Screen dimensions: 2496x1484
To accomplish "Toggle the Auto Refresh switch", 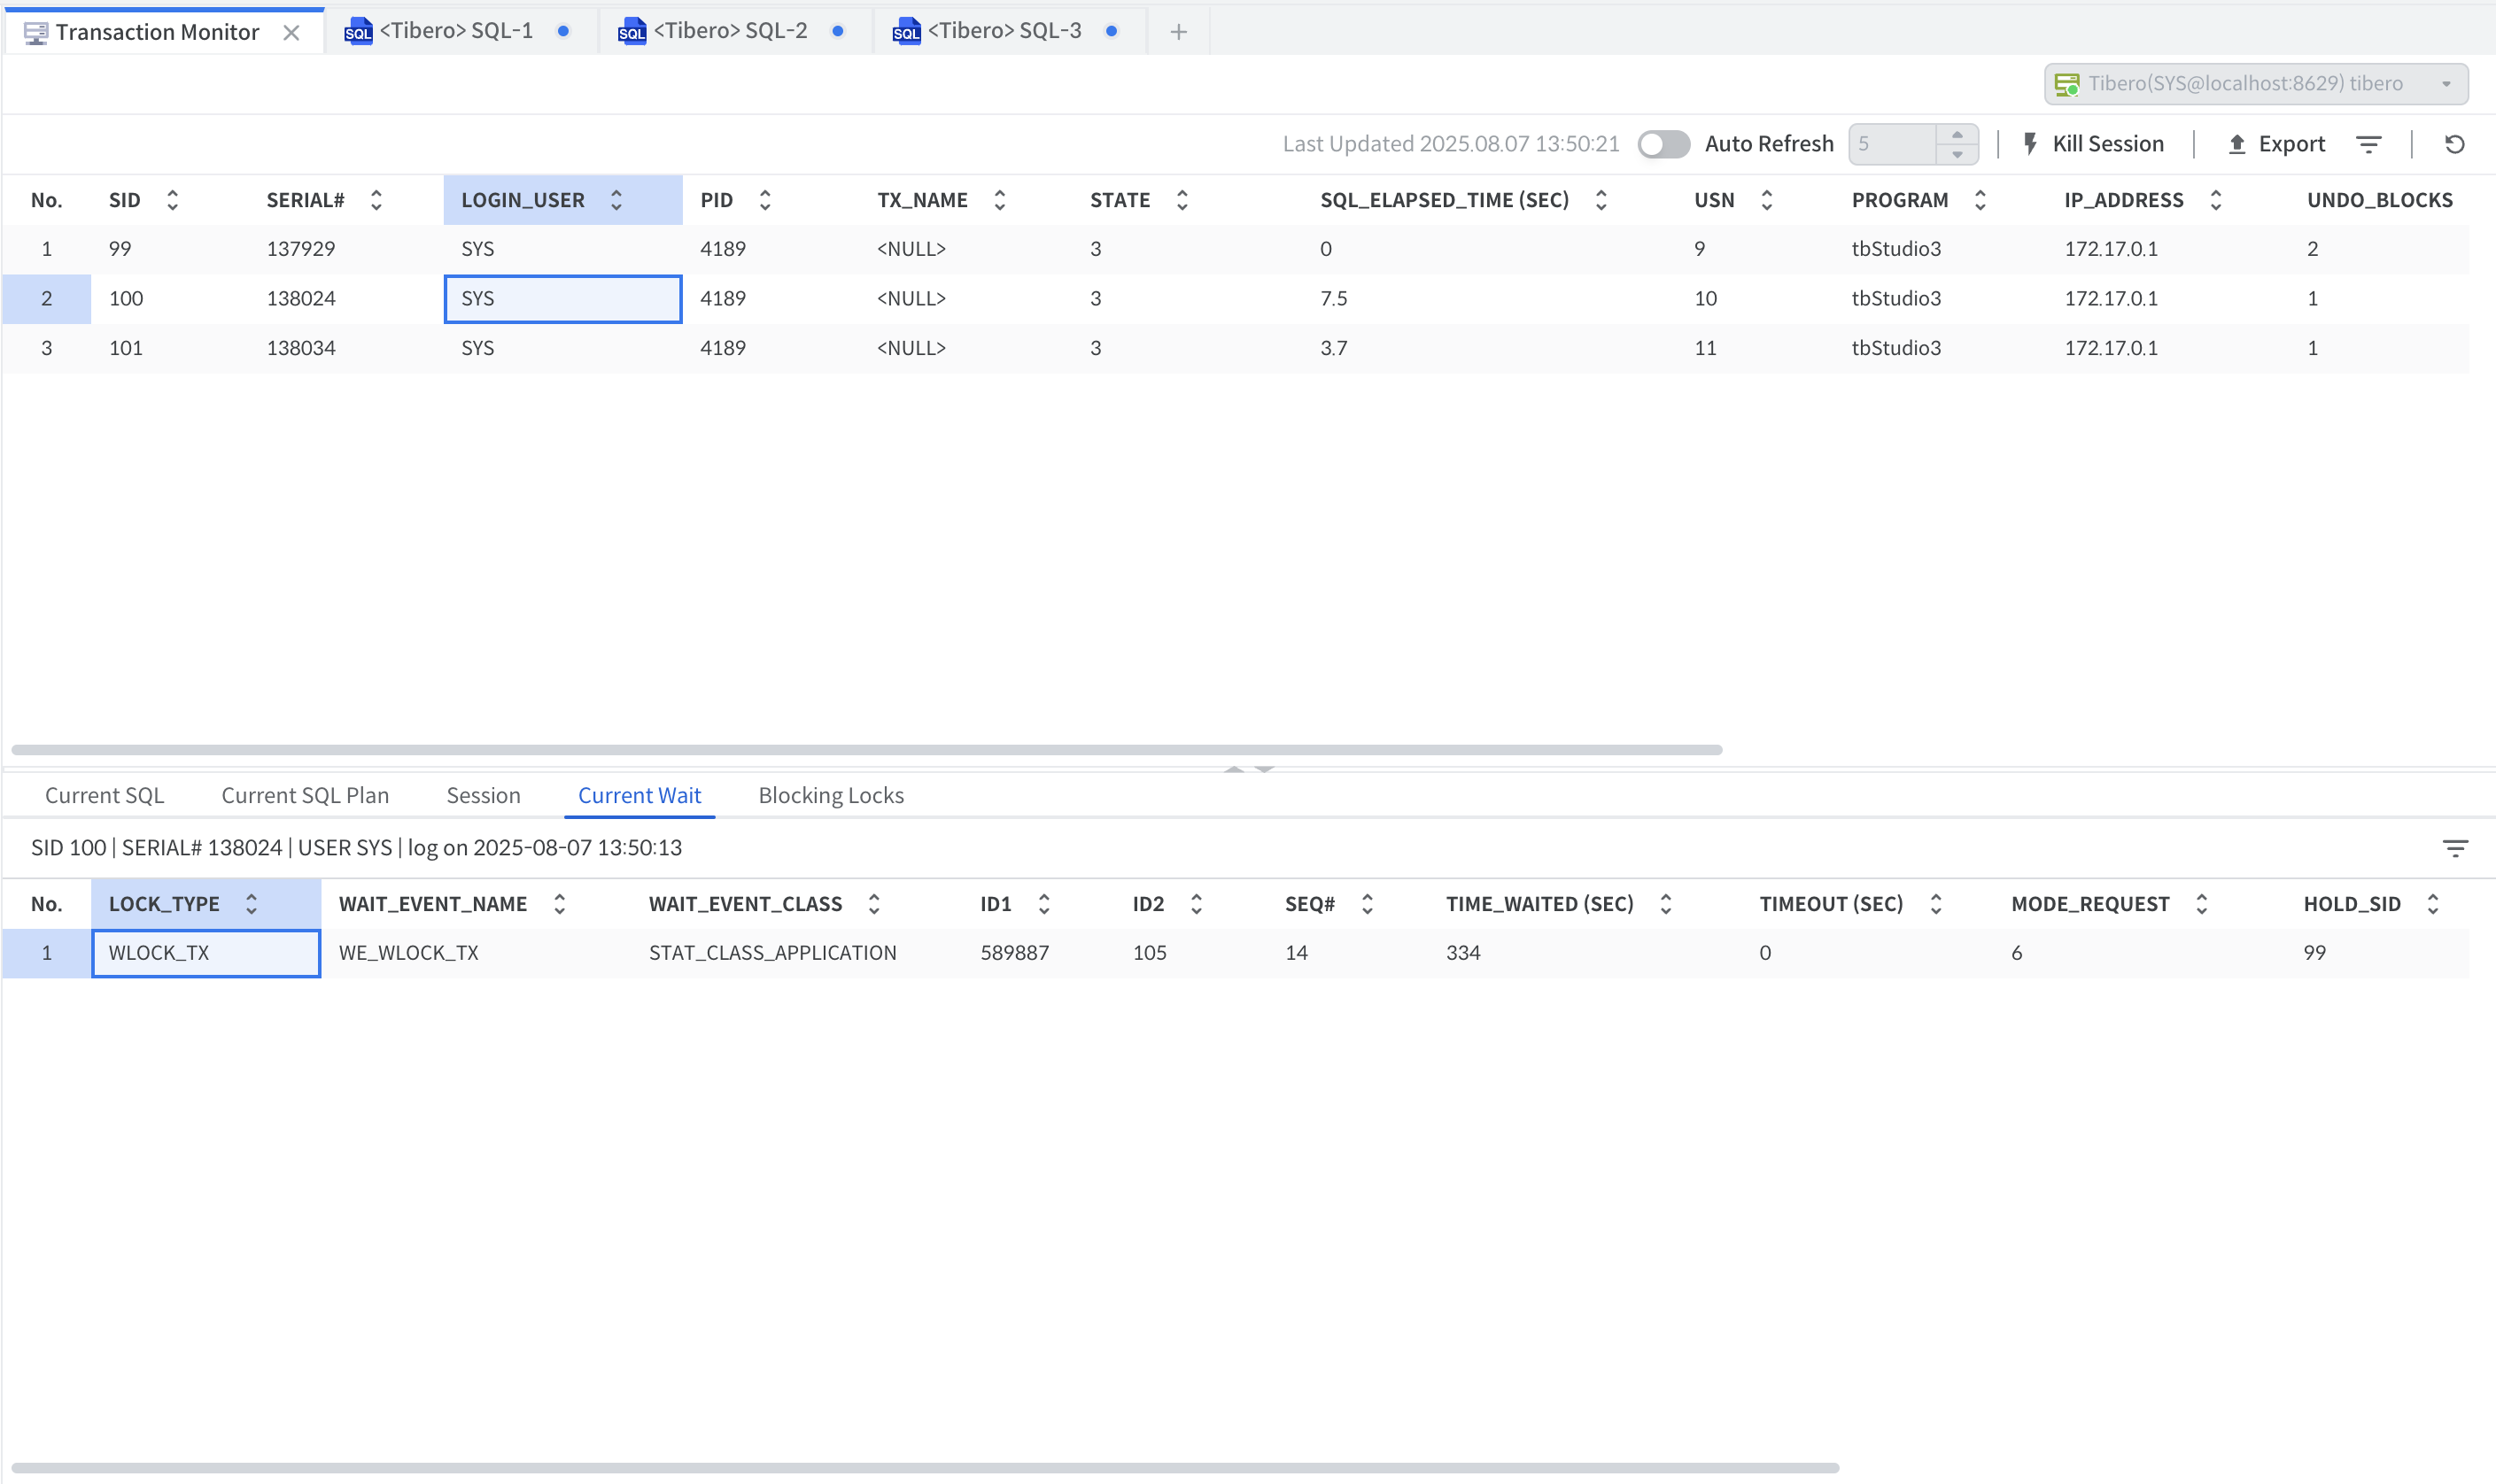I will click(x=1663, y=144).
